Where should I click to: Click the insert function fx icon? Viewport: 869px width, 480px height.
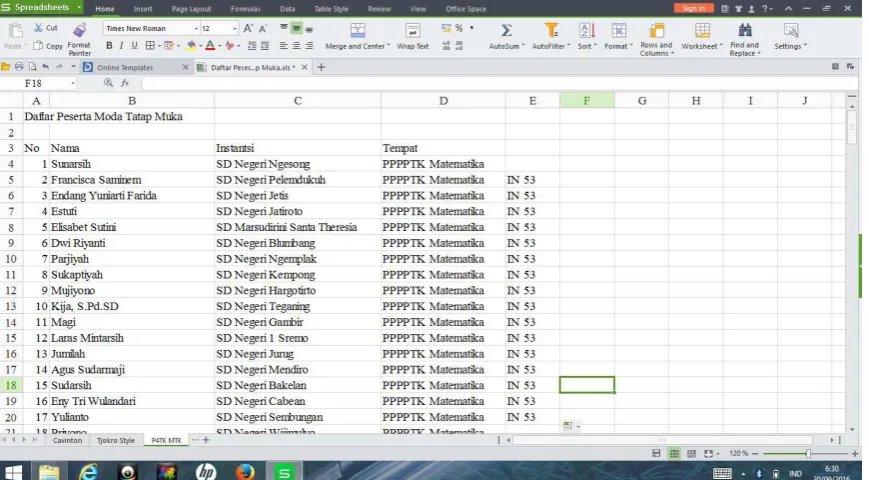tap(125, 83)
